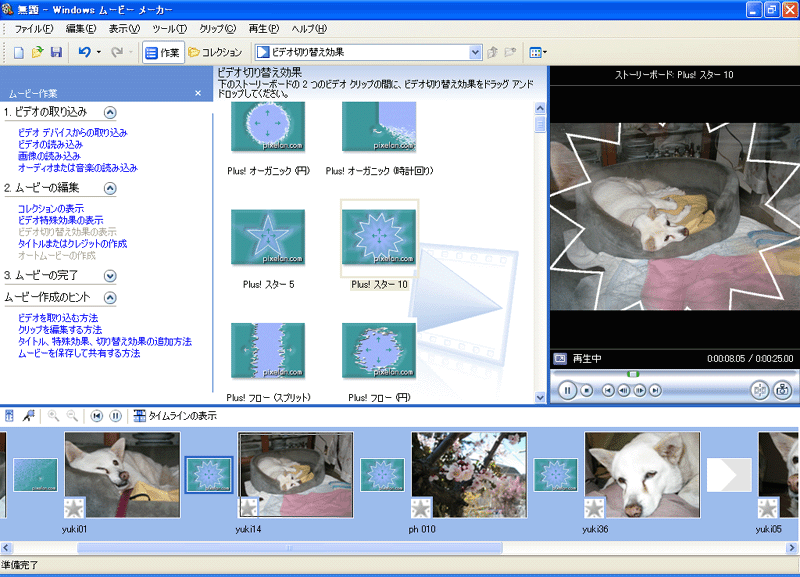The image size is (800, 577).
Task: Collapse the 2. ムービーの編集 section
Action: coord(110,188)
